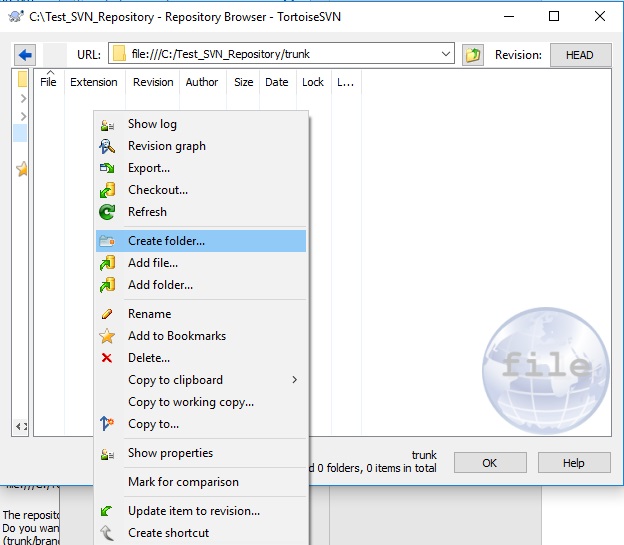Click the Checkout icon in menu
Image resolution: width=624 pixels, height=545 pixels.
107,190
